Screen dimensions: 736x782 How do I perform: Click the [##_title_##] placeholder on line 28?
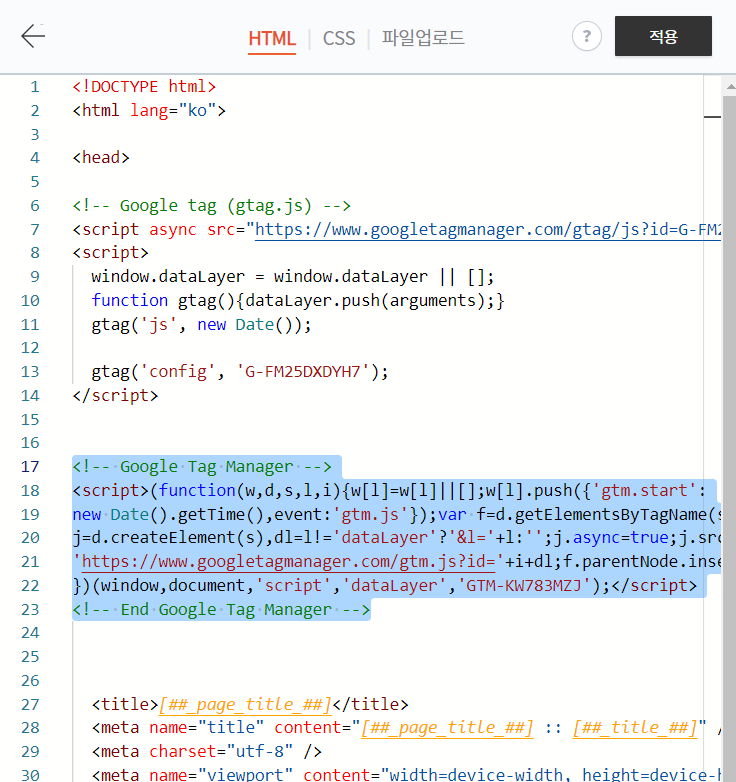coord(635,728)
